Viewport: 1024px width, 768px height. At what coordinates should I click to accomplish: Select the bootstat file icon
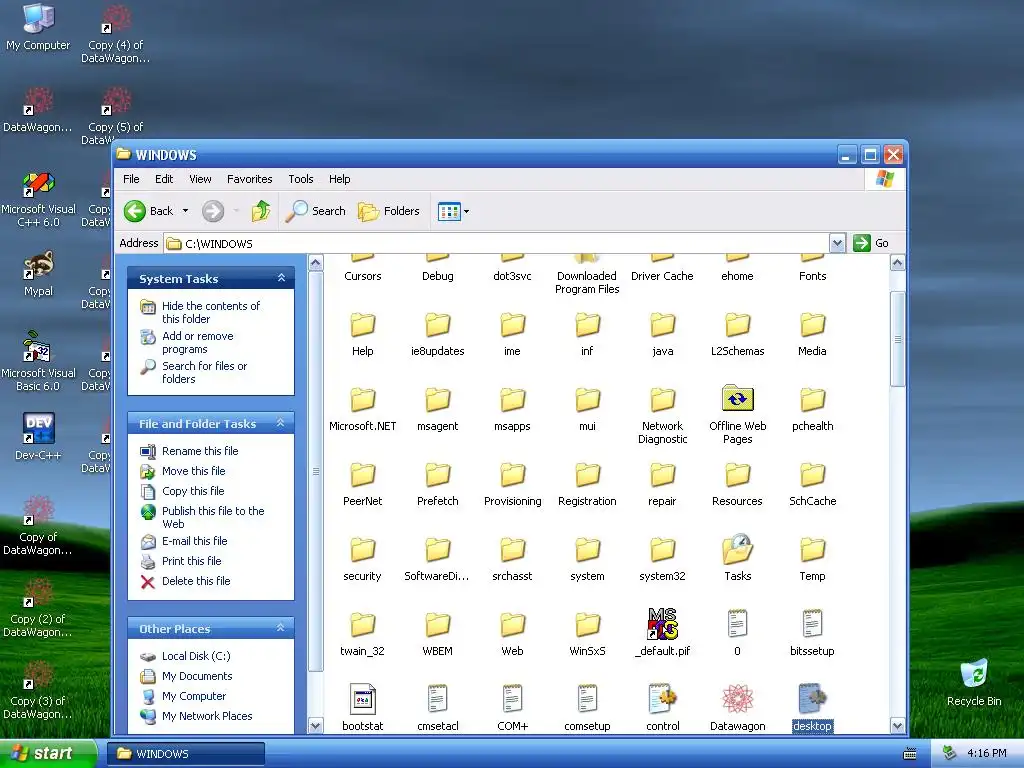pos(362,699)
